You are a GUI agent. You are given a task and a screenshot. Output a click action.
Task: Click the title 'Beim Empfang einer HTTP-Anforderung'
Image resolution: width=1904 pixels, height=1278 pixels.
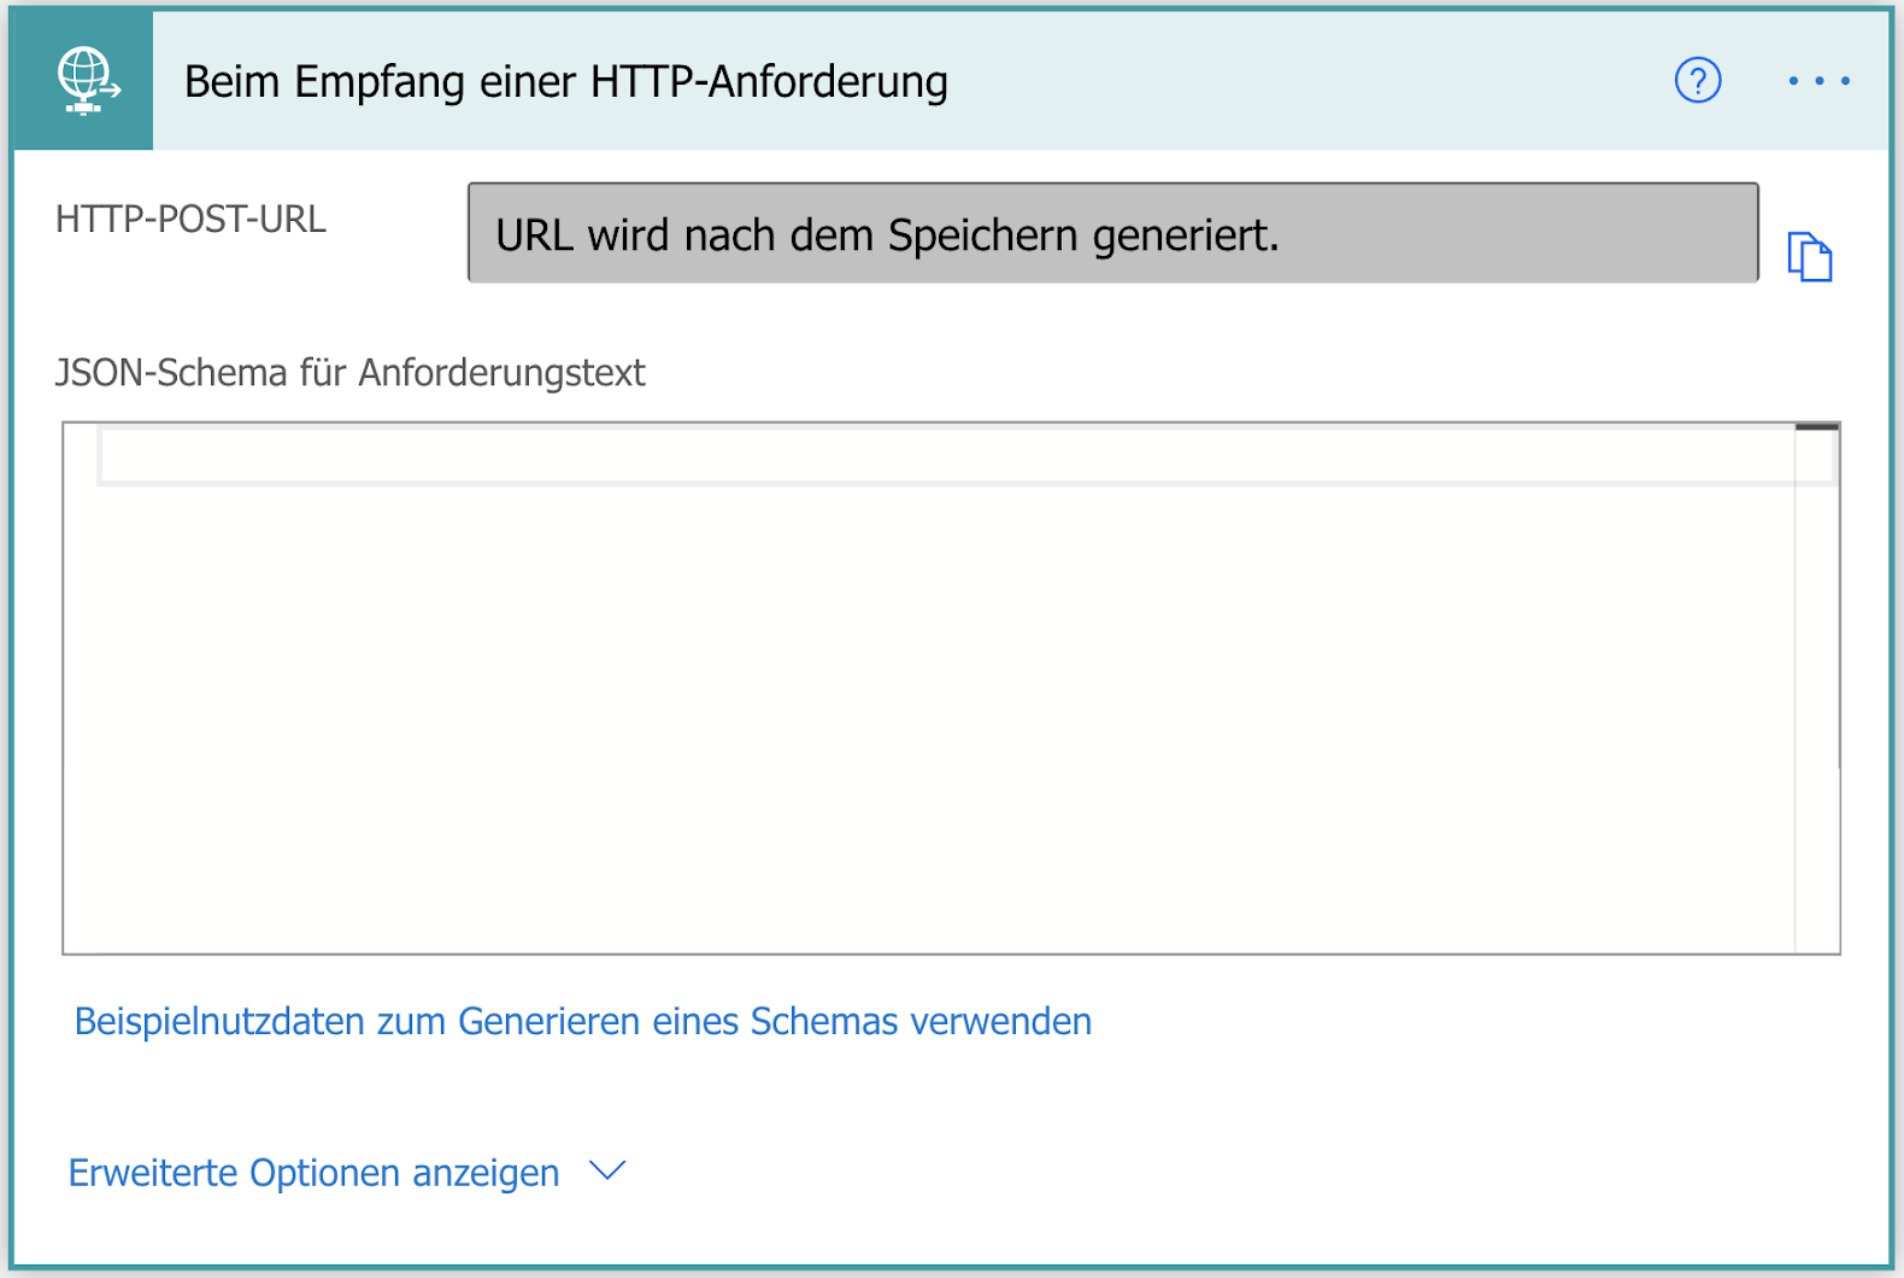click(565, 82)
